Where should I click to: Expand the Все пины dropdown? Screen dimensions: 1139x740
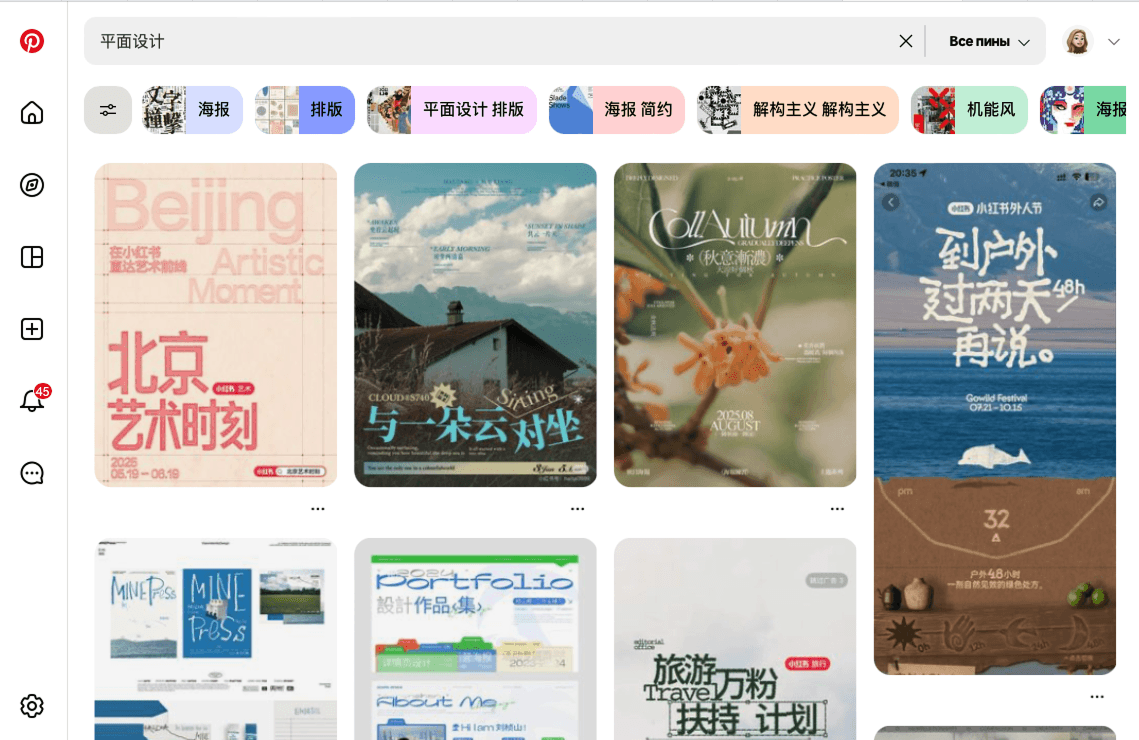tap(988, 42)
